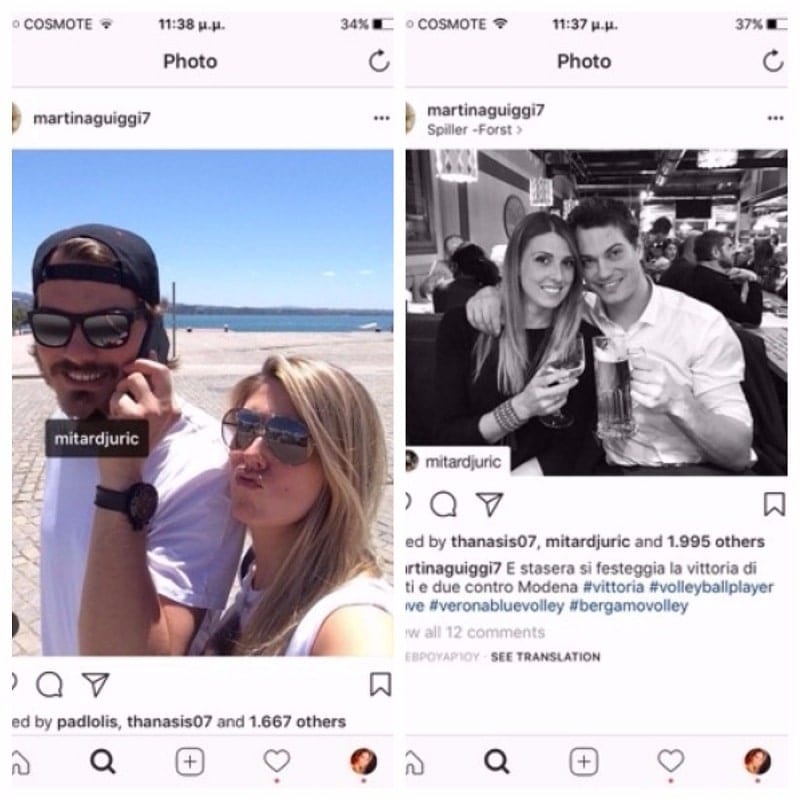800x800 pixels.
Task: Toggle bookmark save on right restaurant photo
Action: (774, 504)
